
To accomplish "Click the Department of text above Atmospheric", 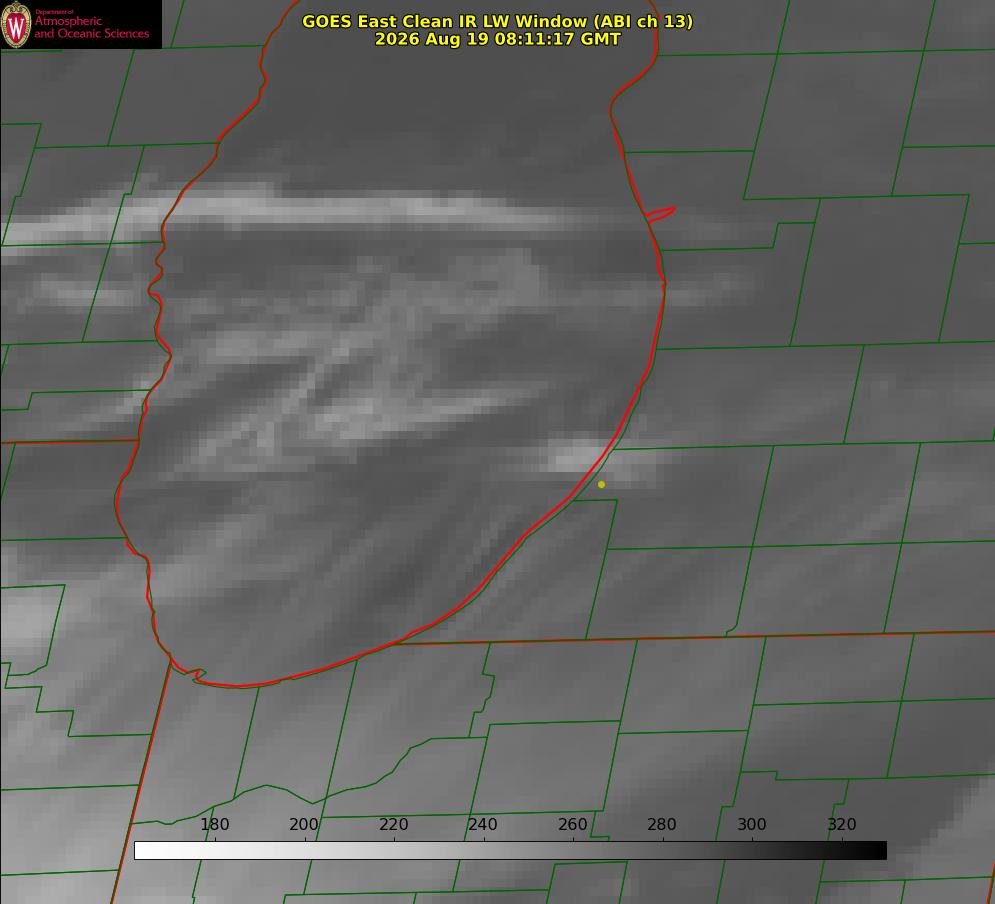I will coord(54,12).
